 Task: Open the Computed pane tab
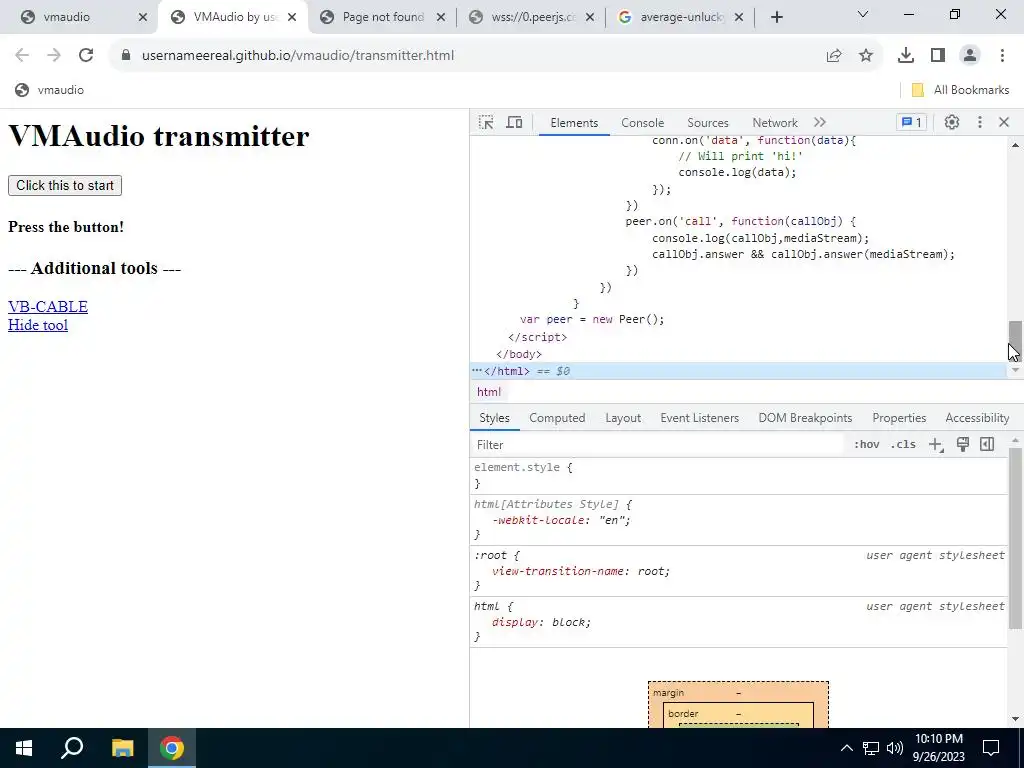[557, 418]
